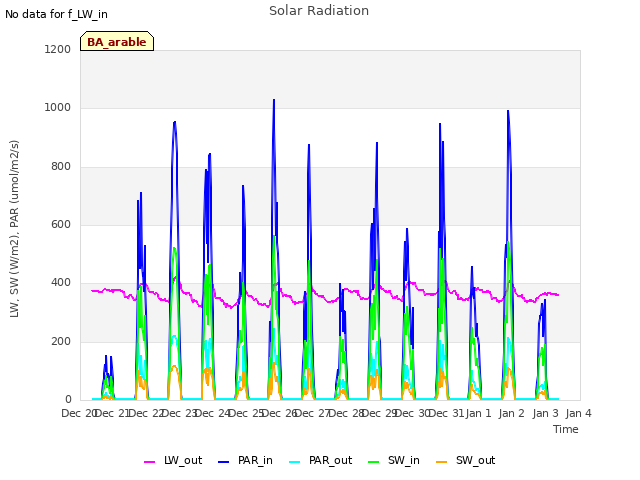Click the orange SW_out legend swatch
Viewport: 640px width, 480px height.
442,462
